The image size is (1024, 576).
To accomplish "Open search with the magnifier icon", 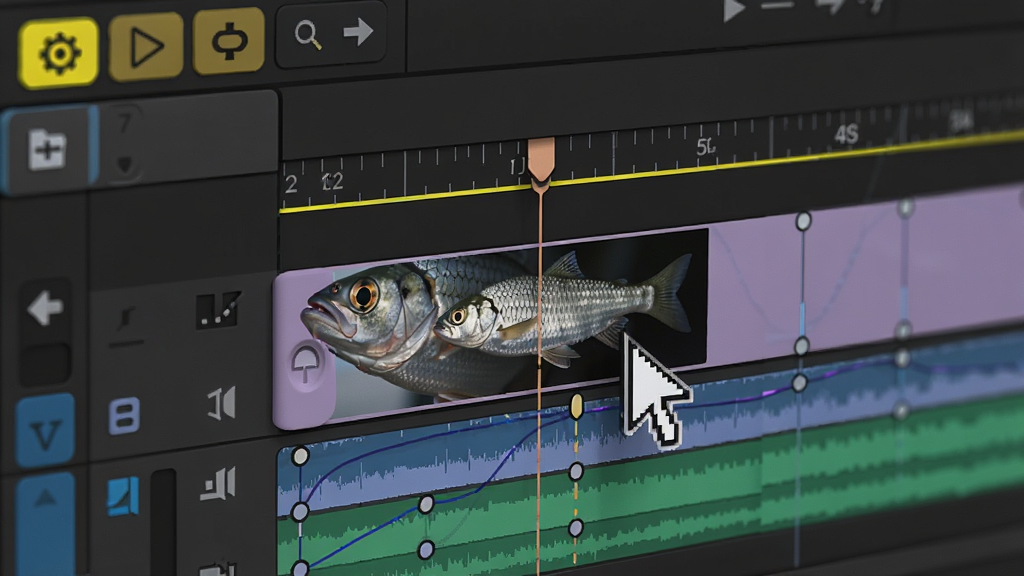I will [x=308, y=34].
